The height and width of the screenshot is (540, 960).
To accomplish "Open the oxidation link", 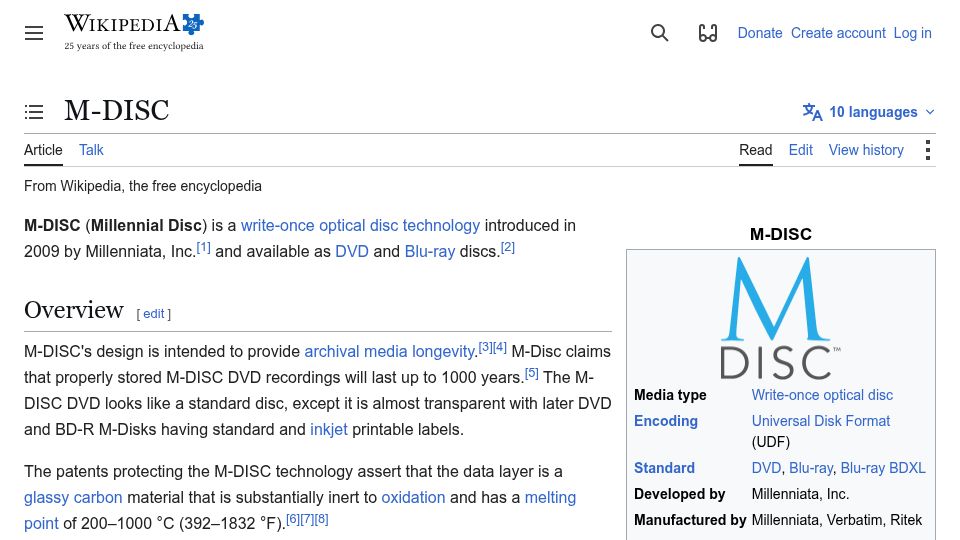I will coord(413,497).
